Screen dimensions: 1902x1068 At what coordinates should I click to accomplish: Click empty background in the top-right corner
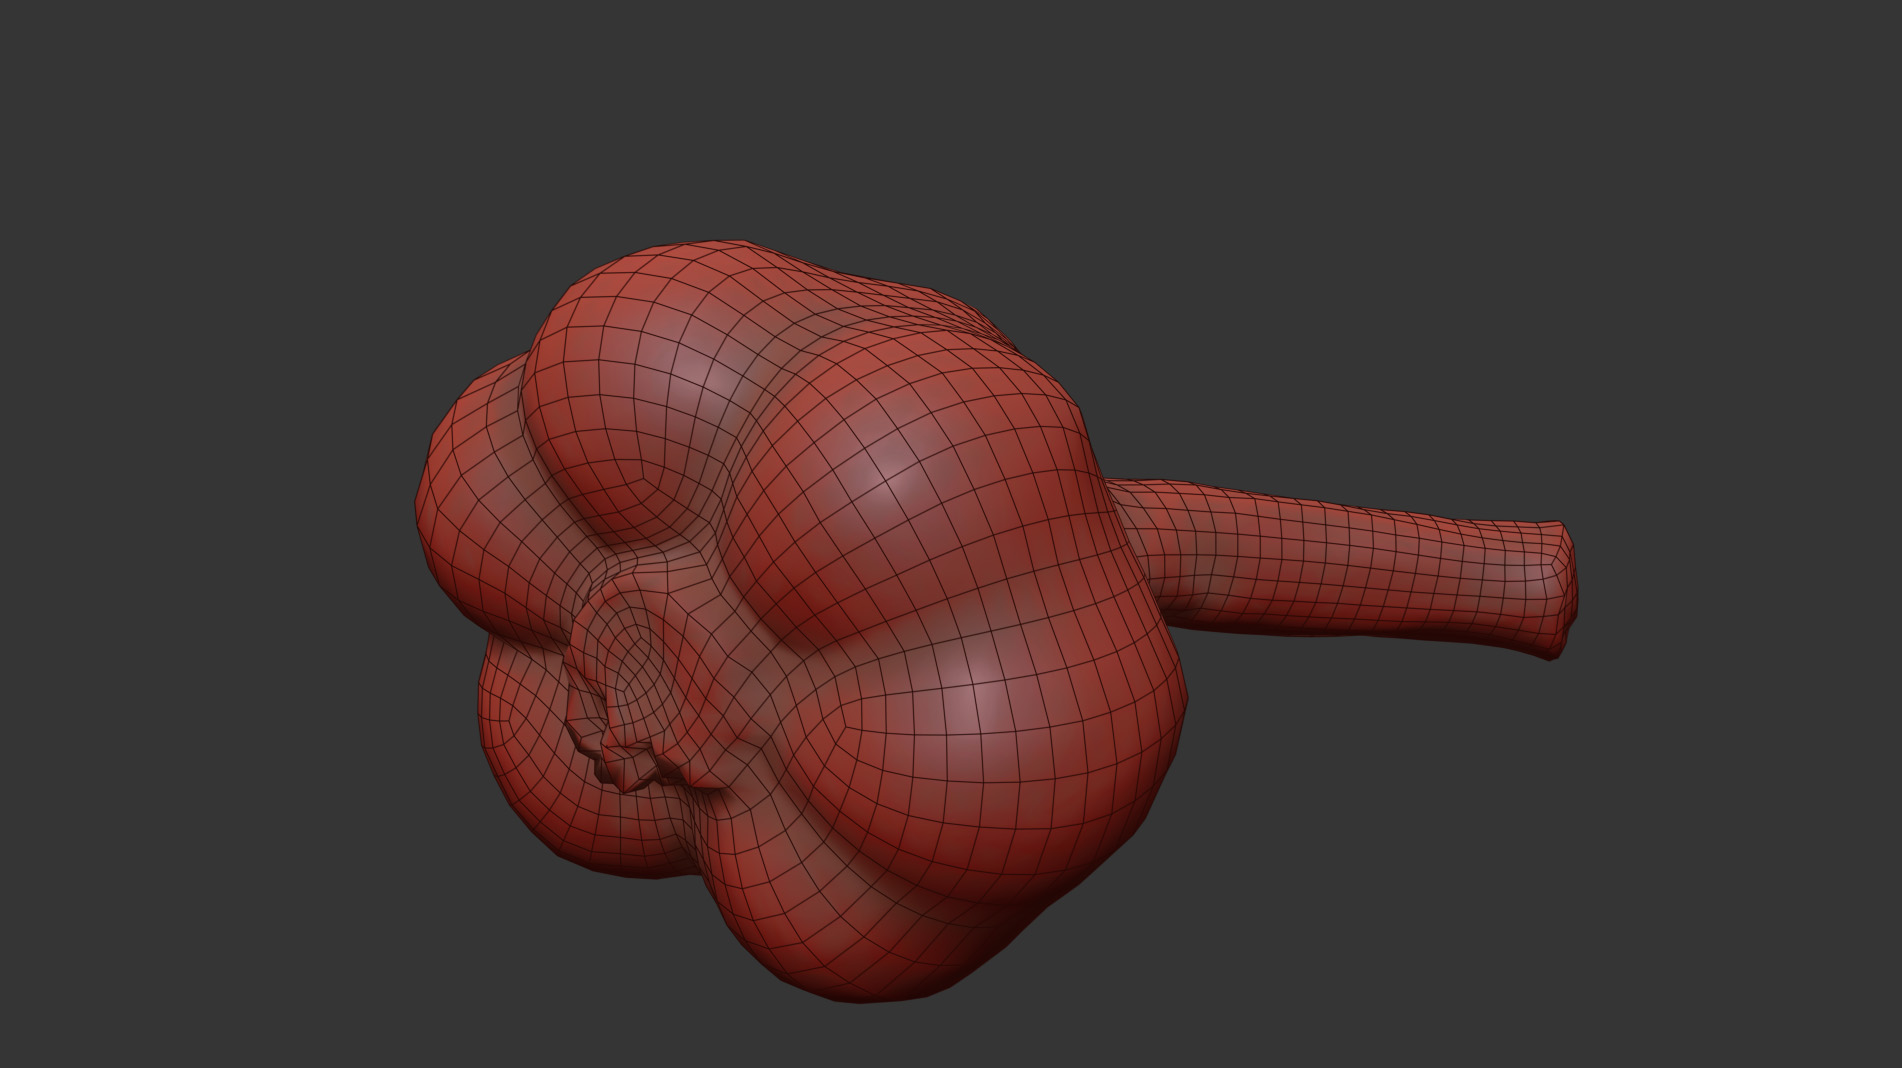coord(1800,80)
